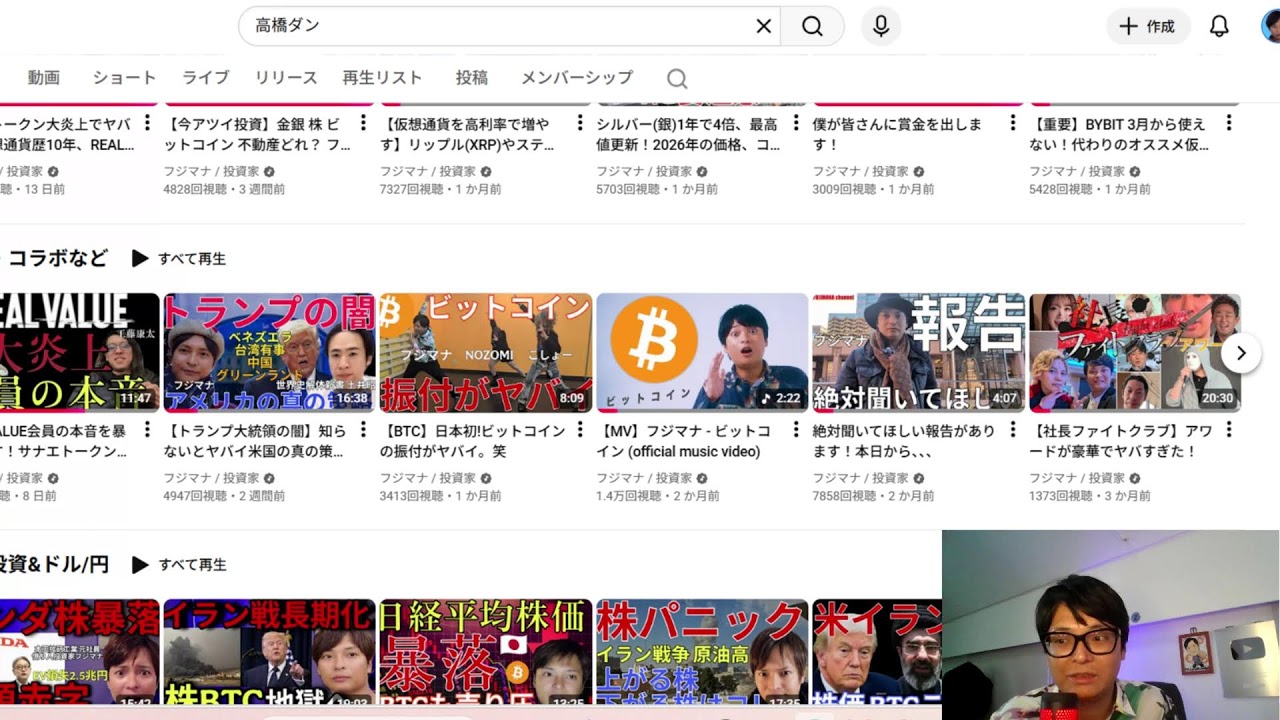Switch to the ショート tab
Screen dimensions: 1280x720
tap(124, 78)
